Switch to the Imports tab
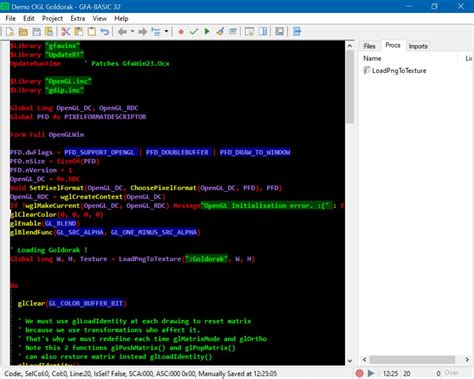 click(418, 46)
